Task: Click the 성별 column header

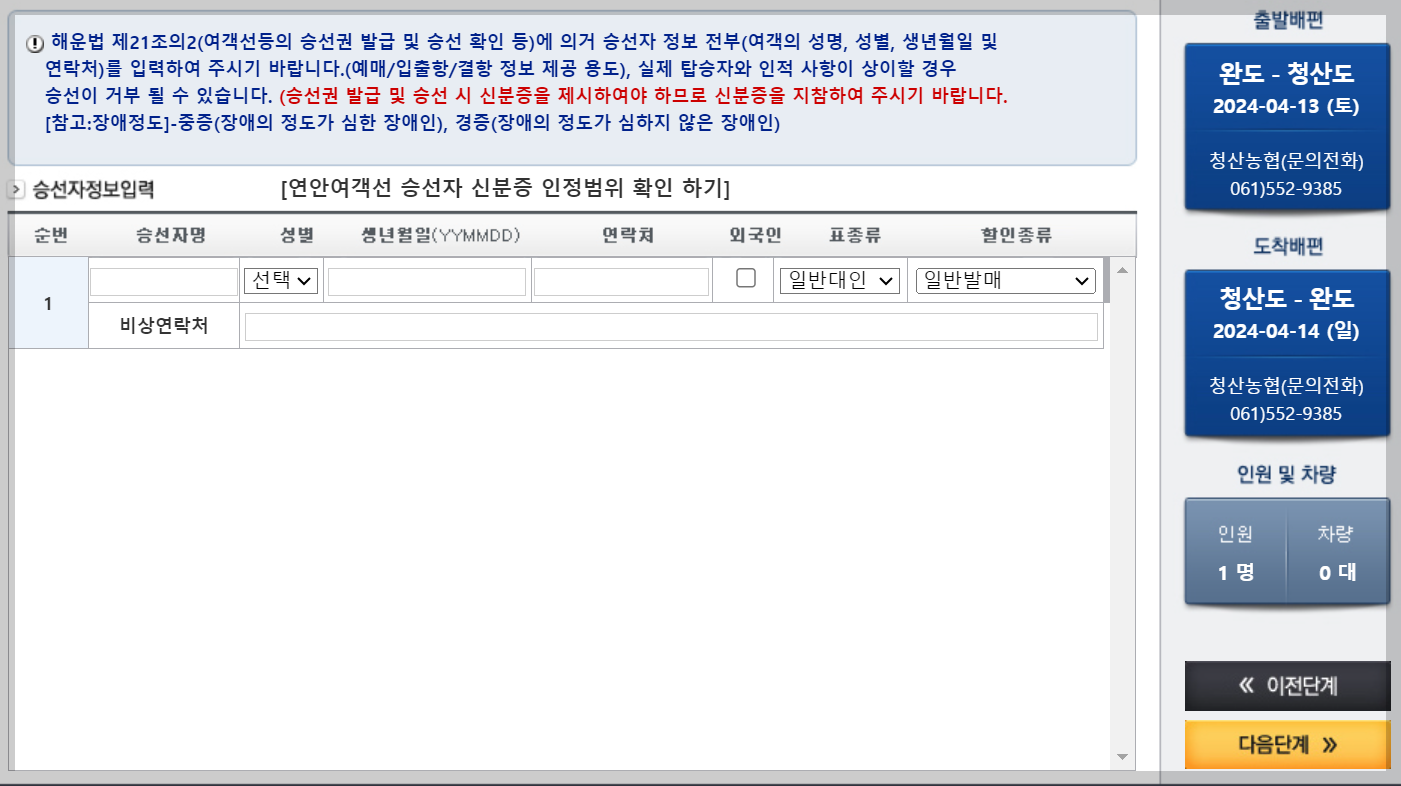Action: tap(297, 236)
